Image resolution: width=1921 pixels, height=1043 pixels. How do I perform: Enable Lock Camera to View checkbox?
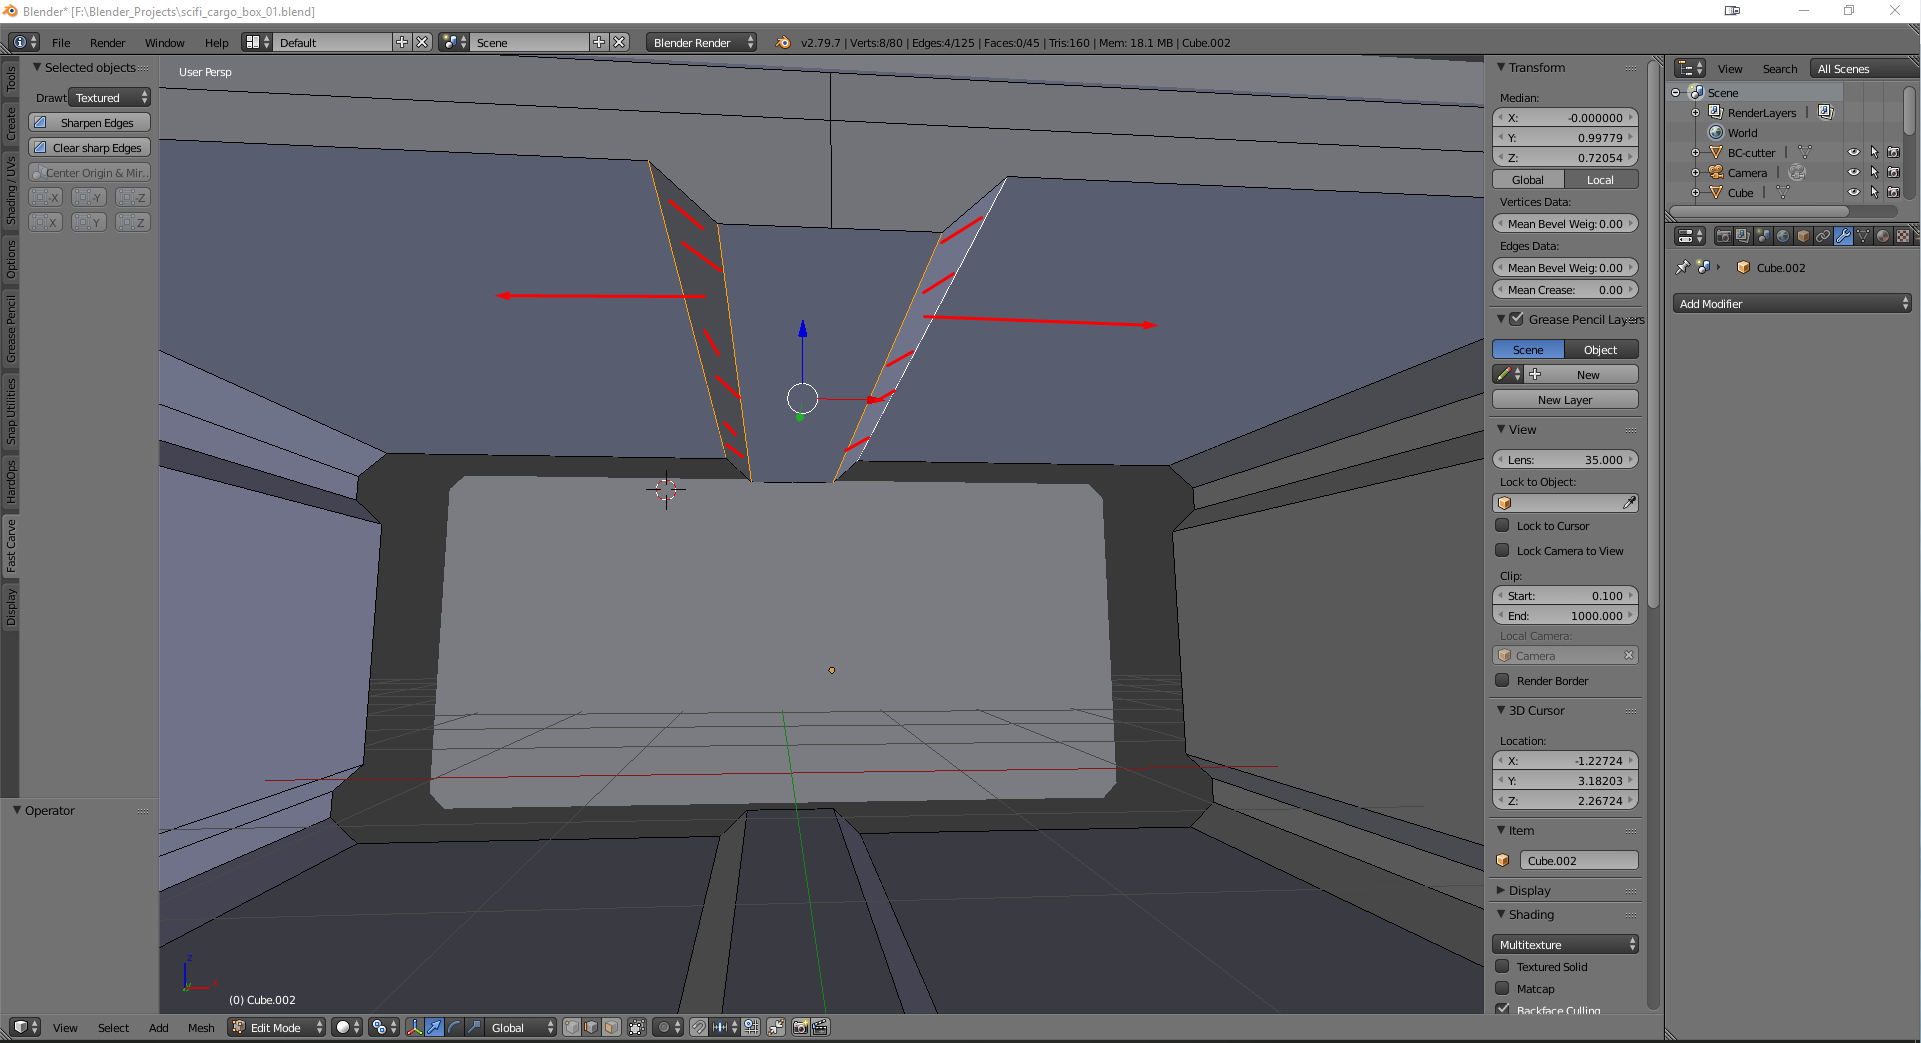pyautogui.click(x=1502, y=550)
